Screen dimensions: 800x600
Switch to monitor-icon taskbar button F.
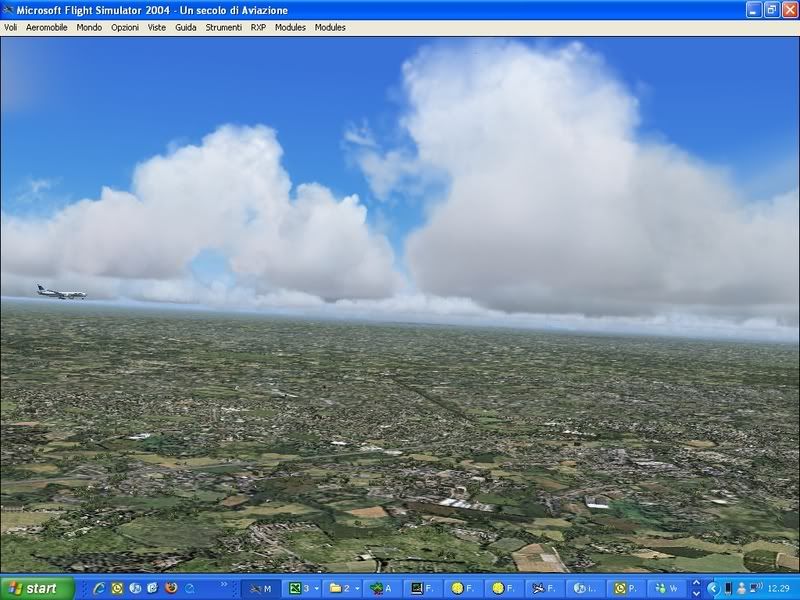pos(422,589)
